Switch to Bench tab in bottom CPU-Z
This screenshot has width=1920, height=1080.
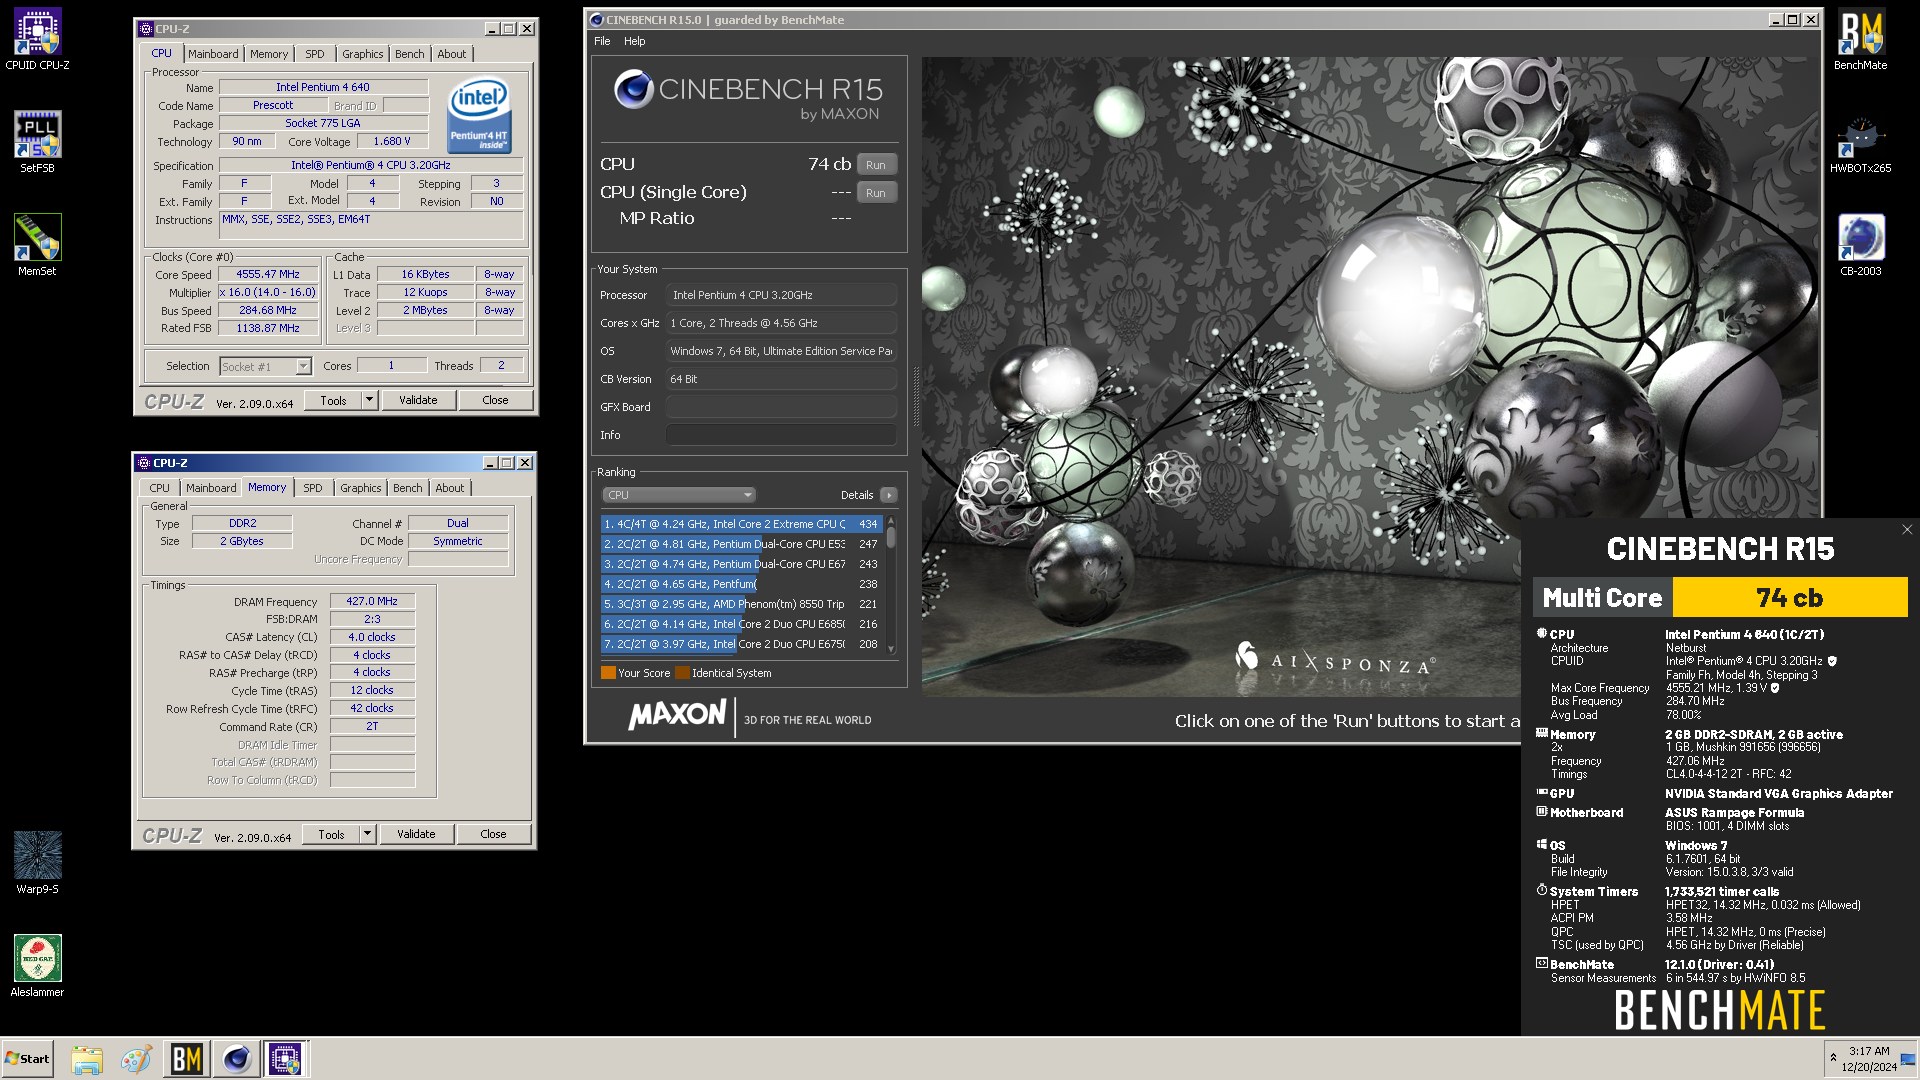pyautogui.click(x=408, y=488)
